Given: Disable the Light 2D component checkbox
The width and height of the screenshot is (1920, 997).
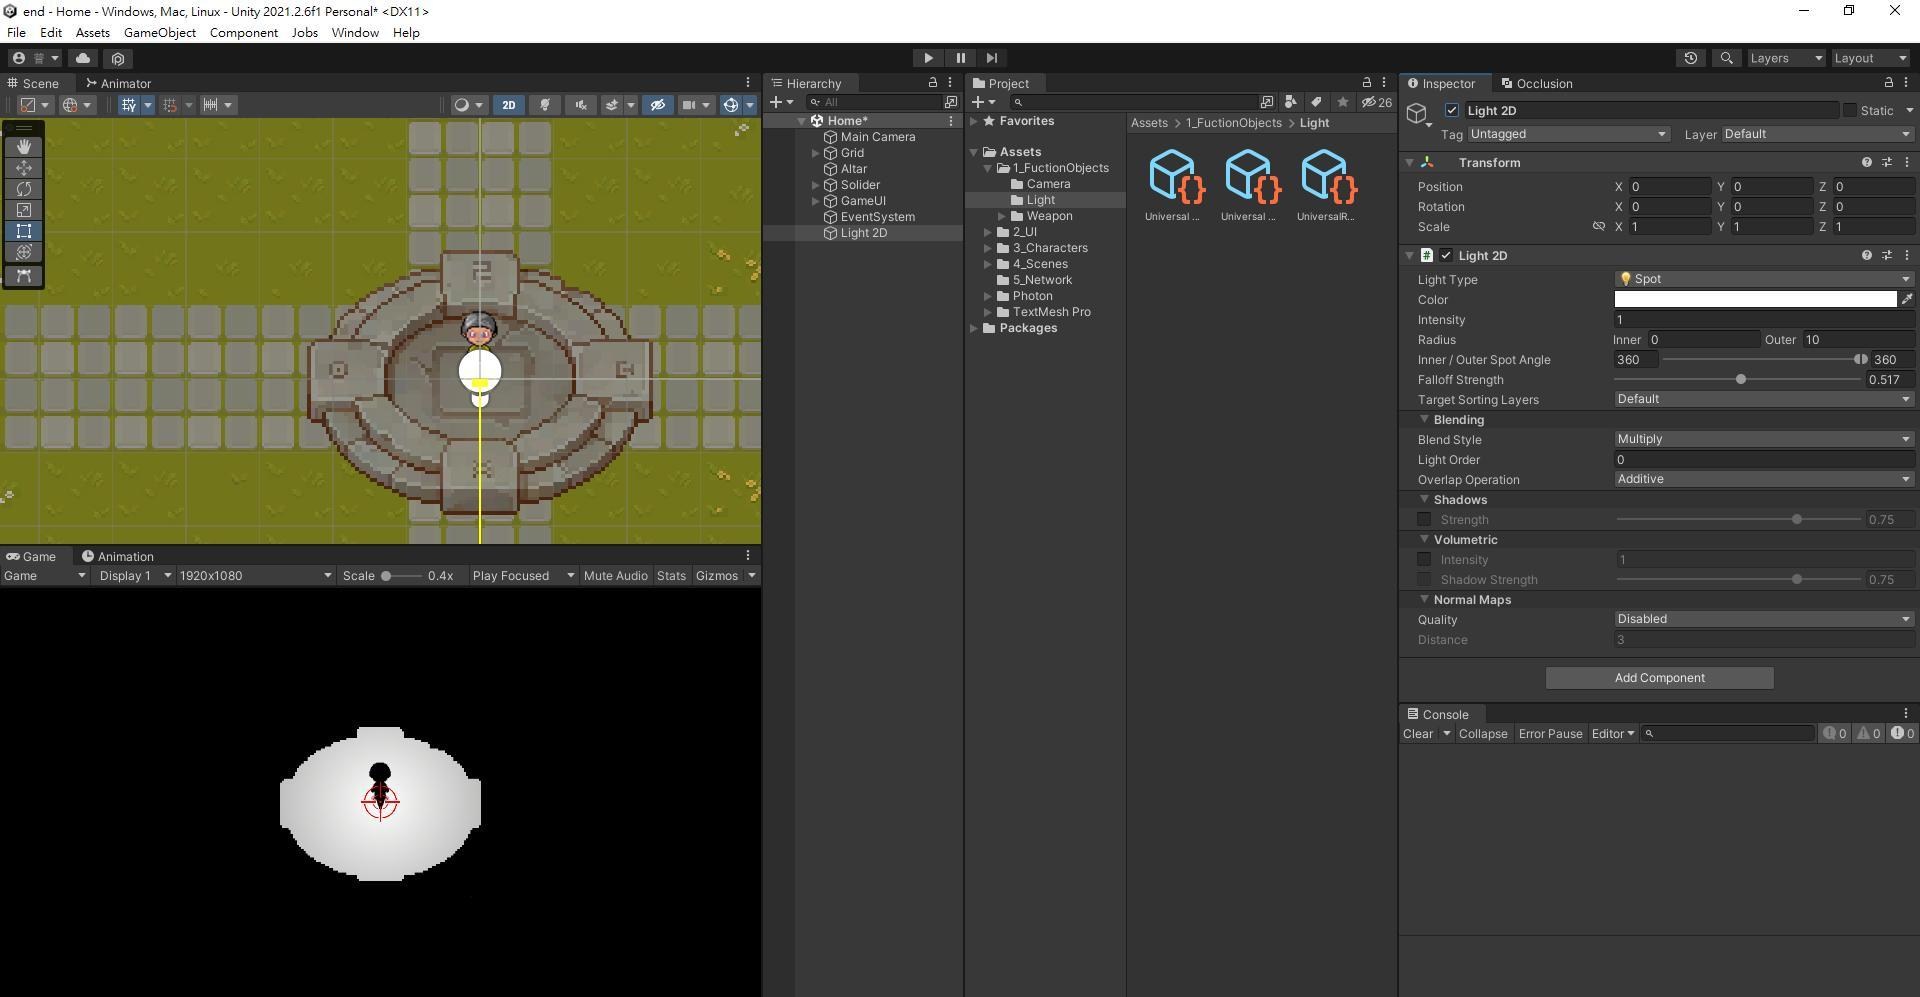Looking at the screenshot, I should click(x=1446, y=255).
